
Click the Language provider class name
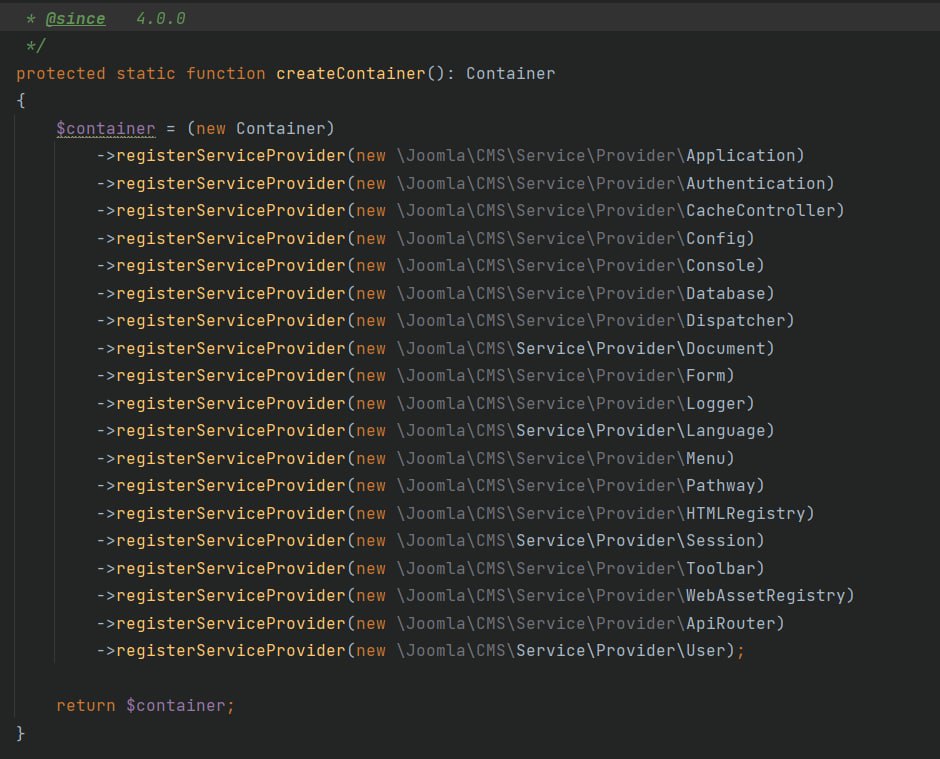click(725, 431)
